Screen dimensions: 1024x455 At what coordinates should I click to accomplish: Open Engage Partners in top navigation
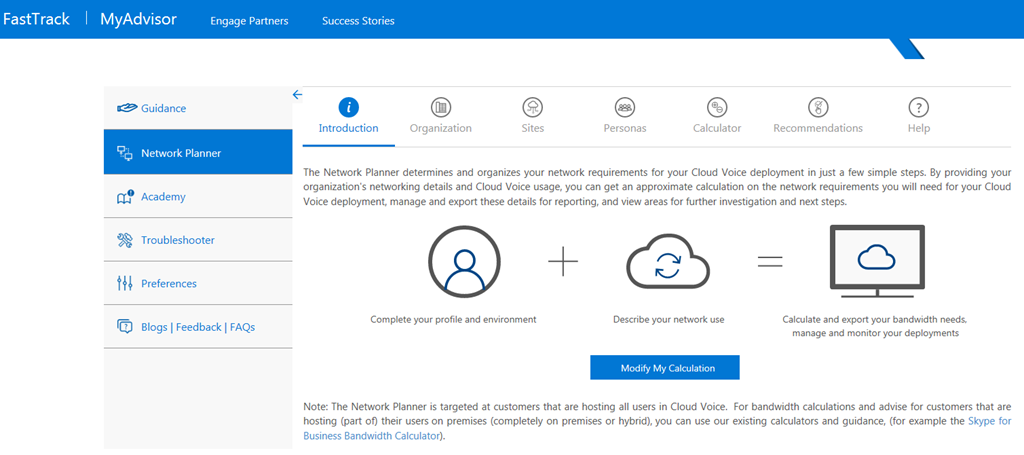(249, 21)
